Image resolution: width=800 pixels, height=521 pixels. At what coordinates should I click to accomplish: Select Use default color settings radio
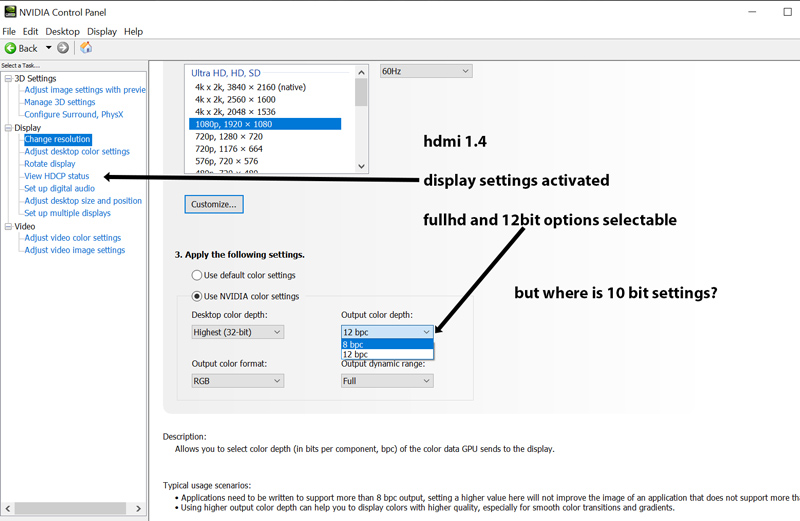tap(196, 275)
